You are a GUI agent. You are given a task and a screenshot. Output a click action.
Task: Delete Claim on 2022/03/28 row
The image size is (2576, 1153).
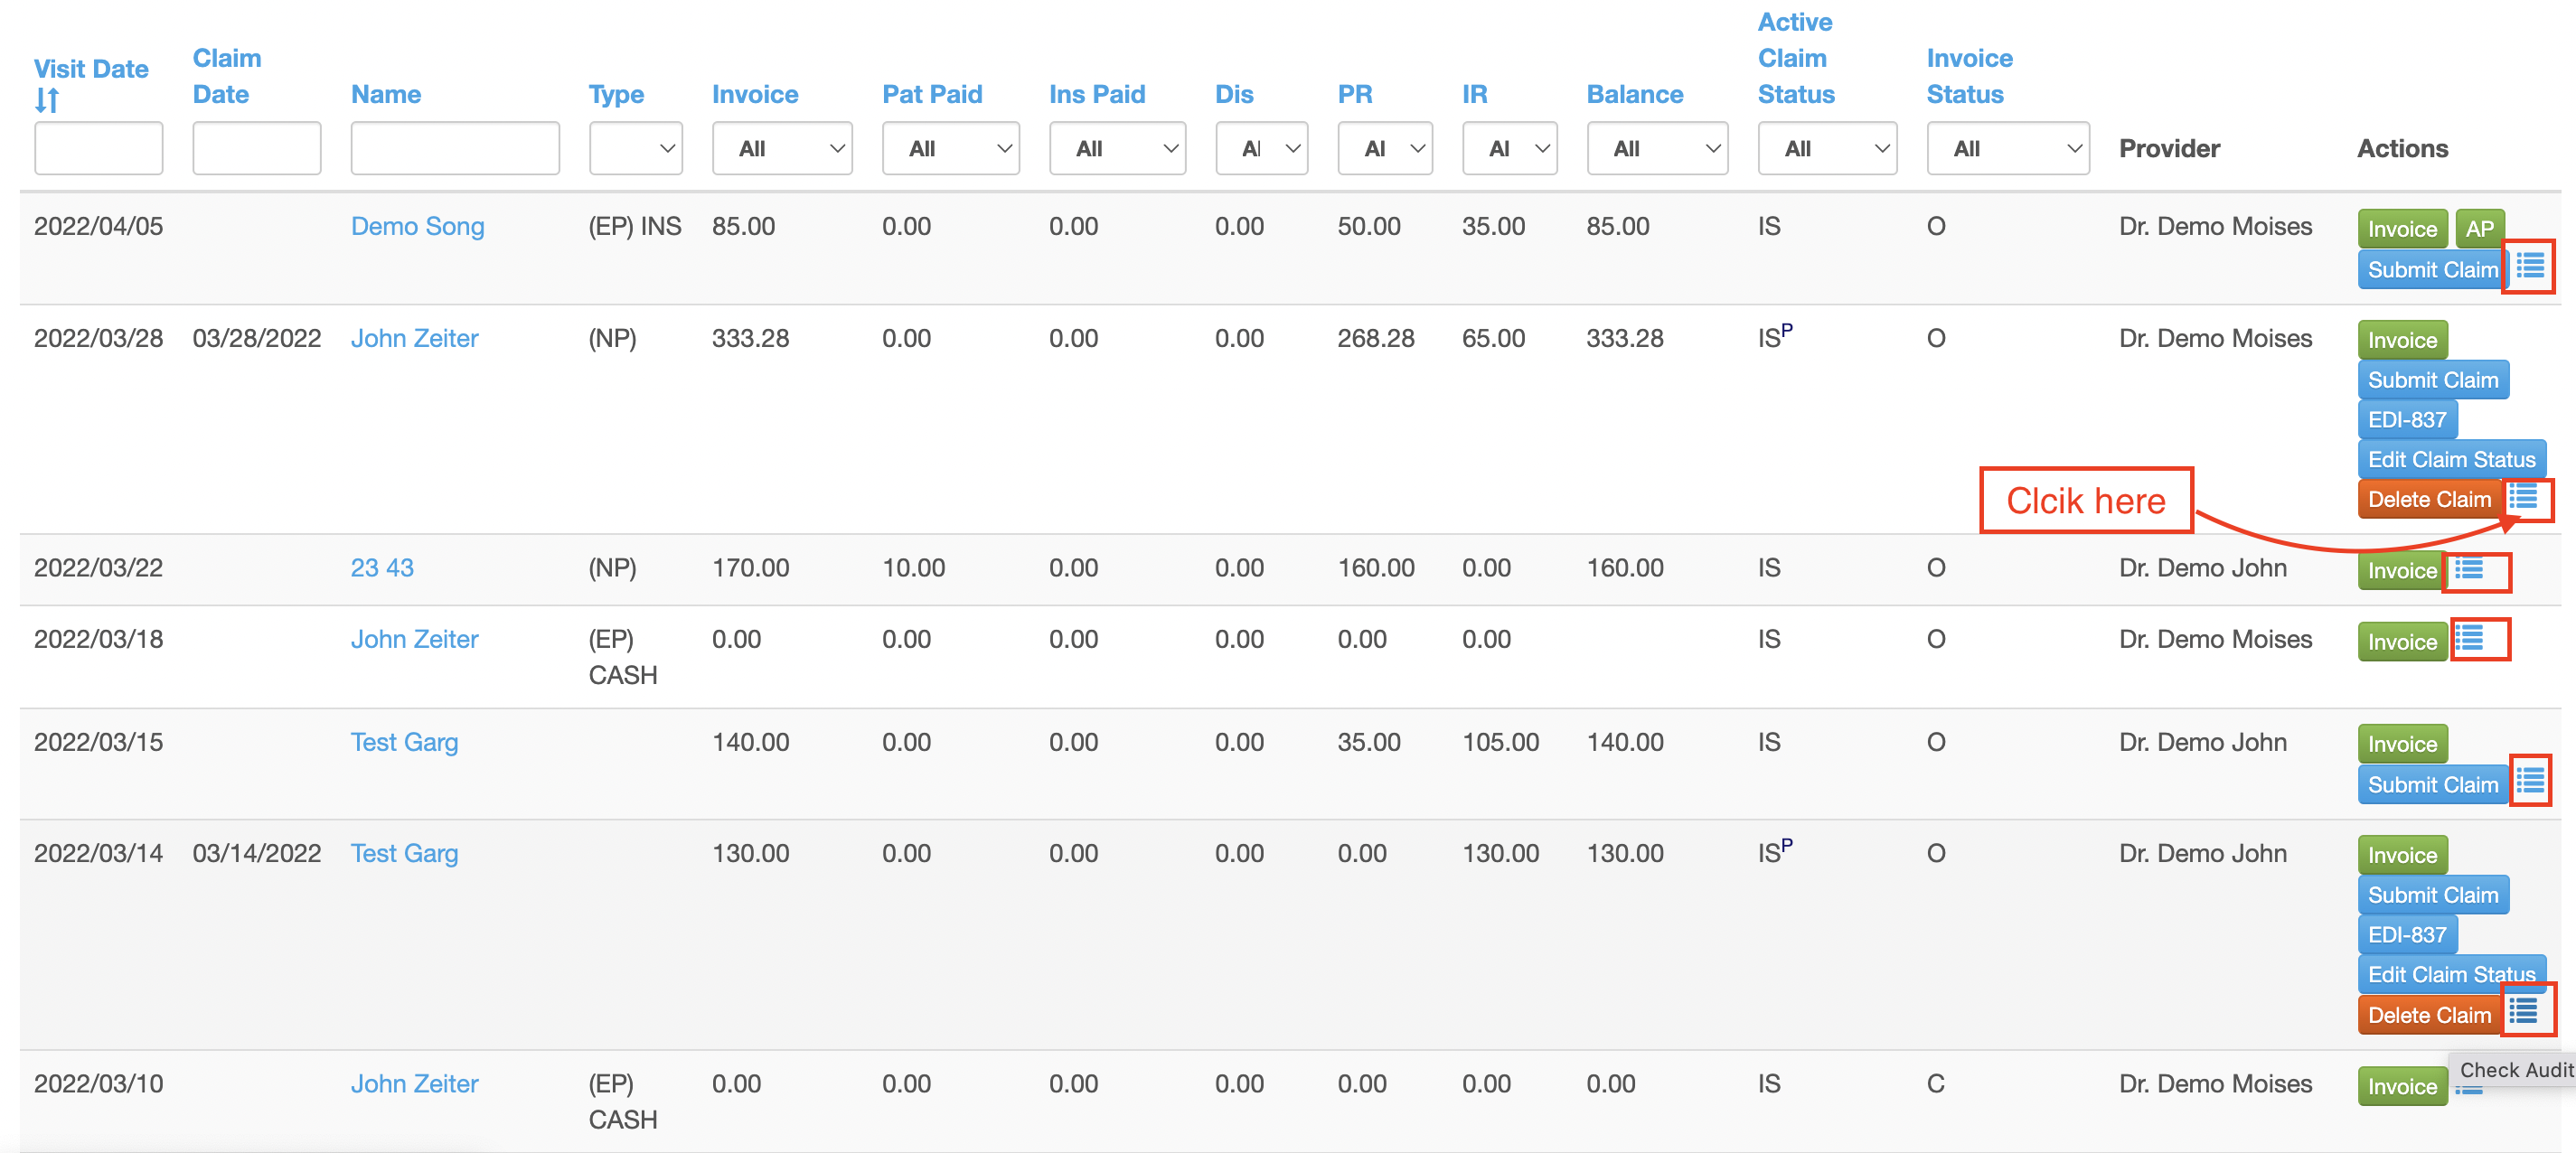2429,499
